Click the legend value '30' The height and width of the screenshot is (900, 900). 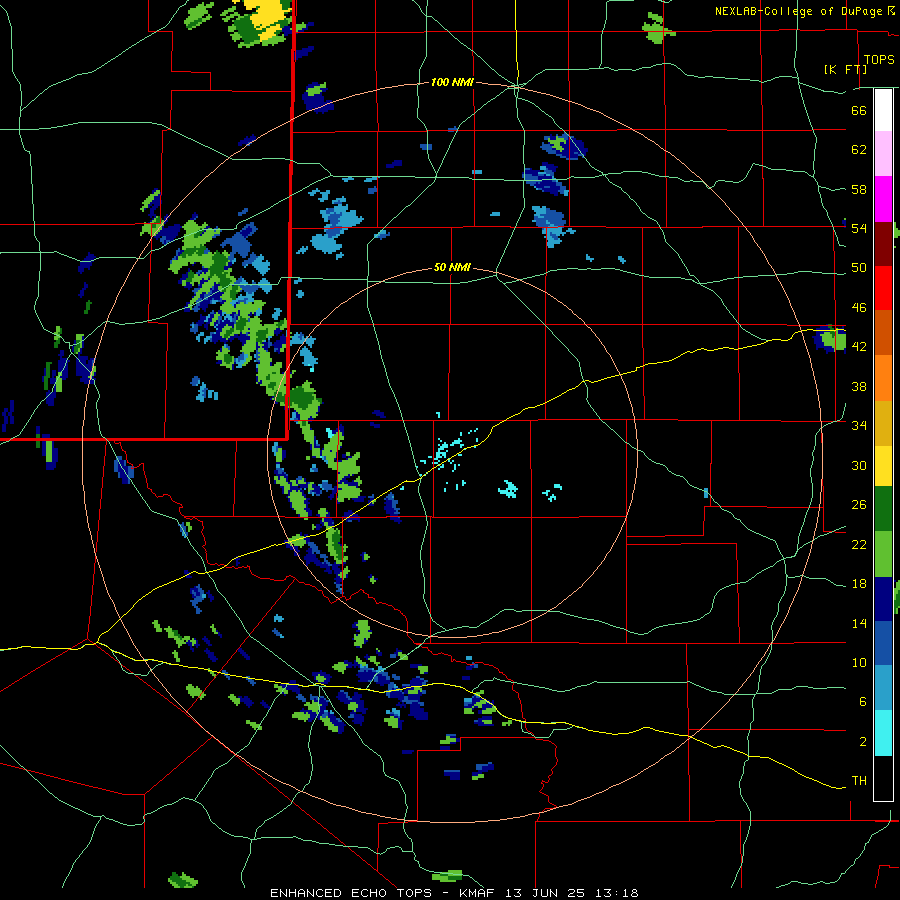(x=859, y=465)
